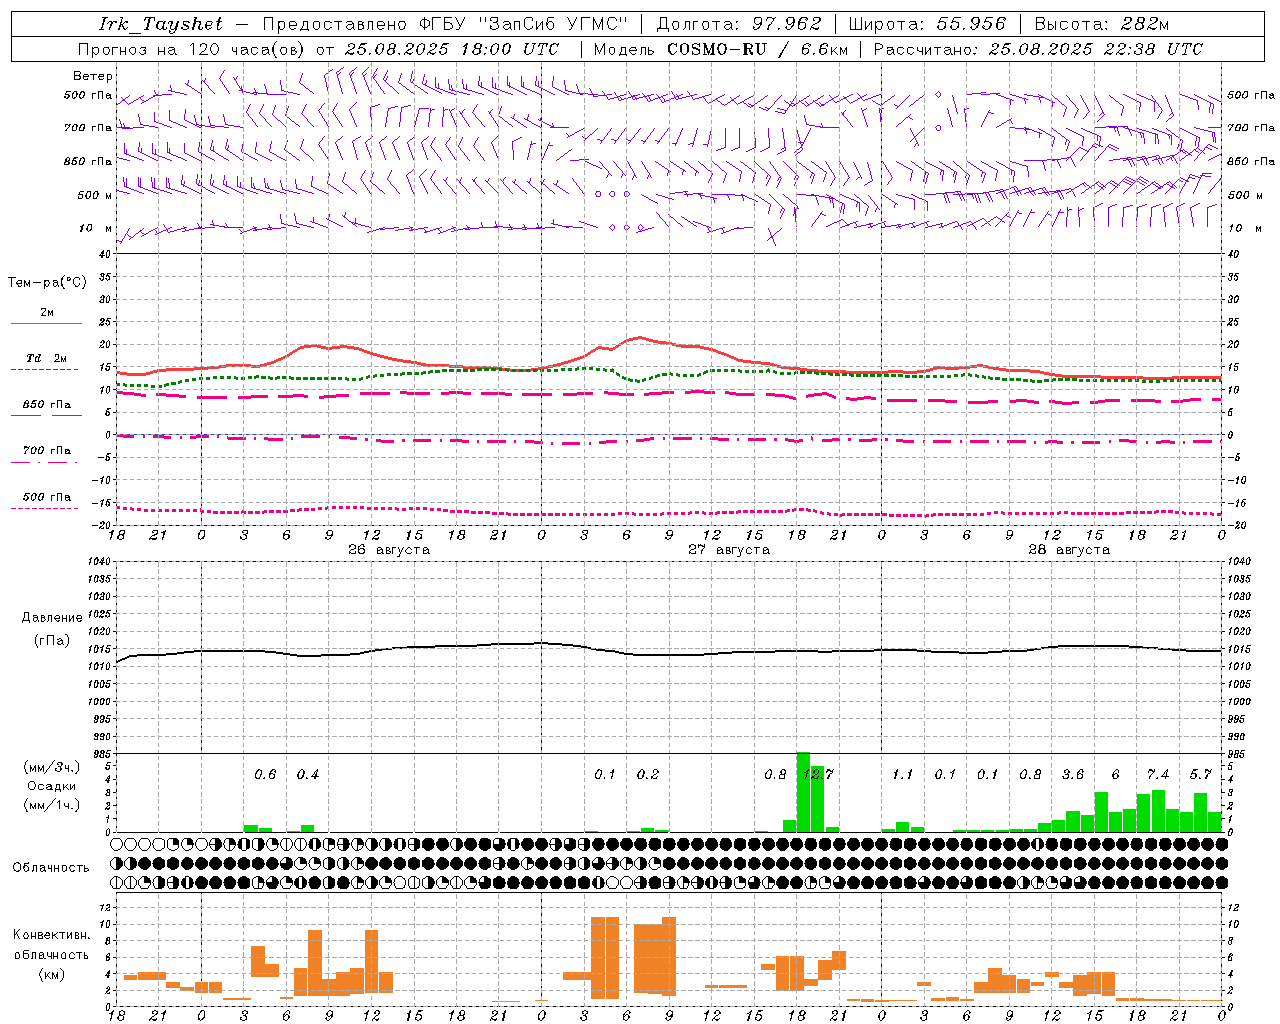
Task: Click the 0.2 precipitation value
Action: pyautogui.click(x=648, y=775)
